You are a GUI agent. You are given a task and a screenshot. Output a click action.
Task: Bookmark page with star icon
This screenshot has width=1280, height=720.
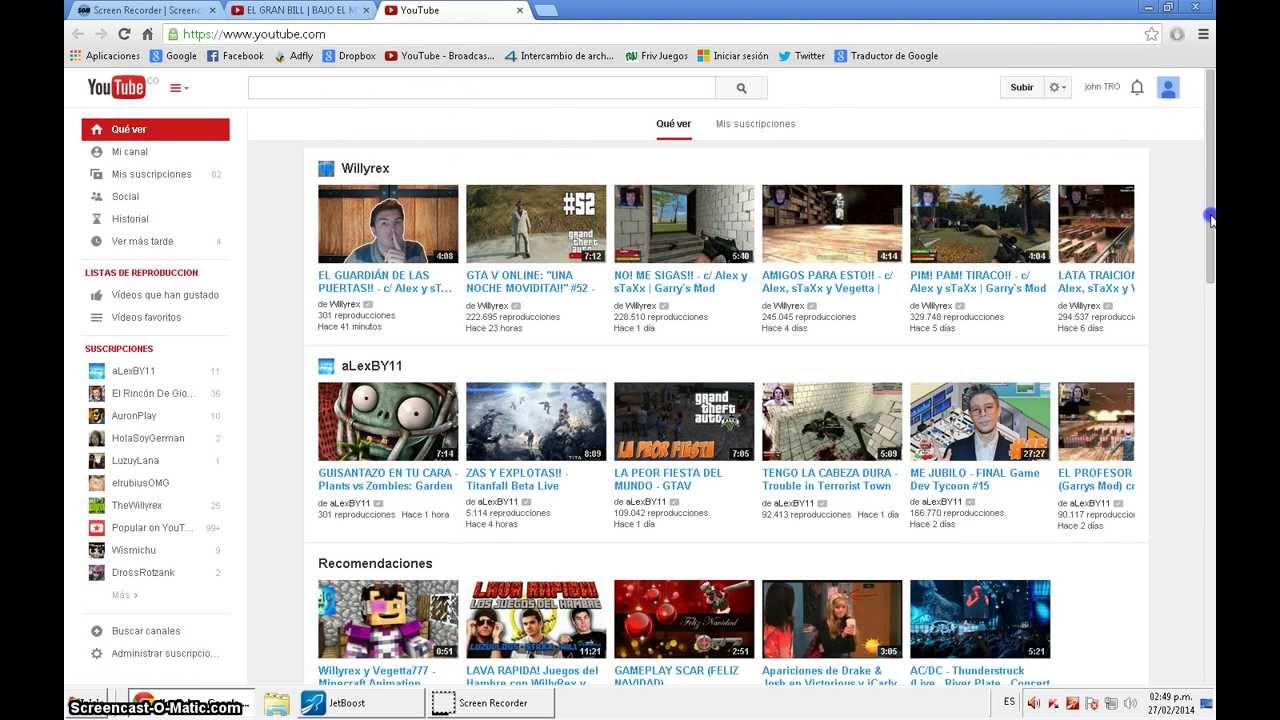click(x=1152, y=34)
